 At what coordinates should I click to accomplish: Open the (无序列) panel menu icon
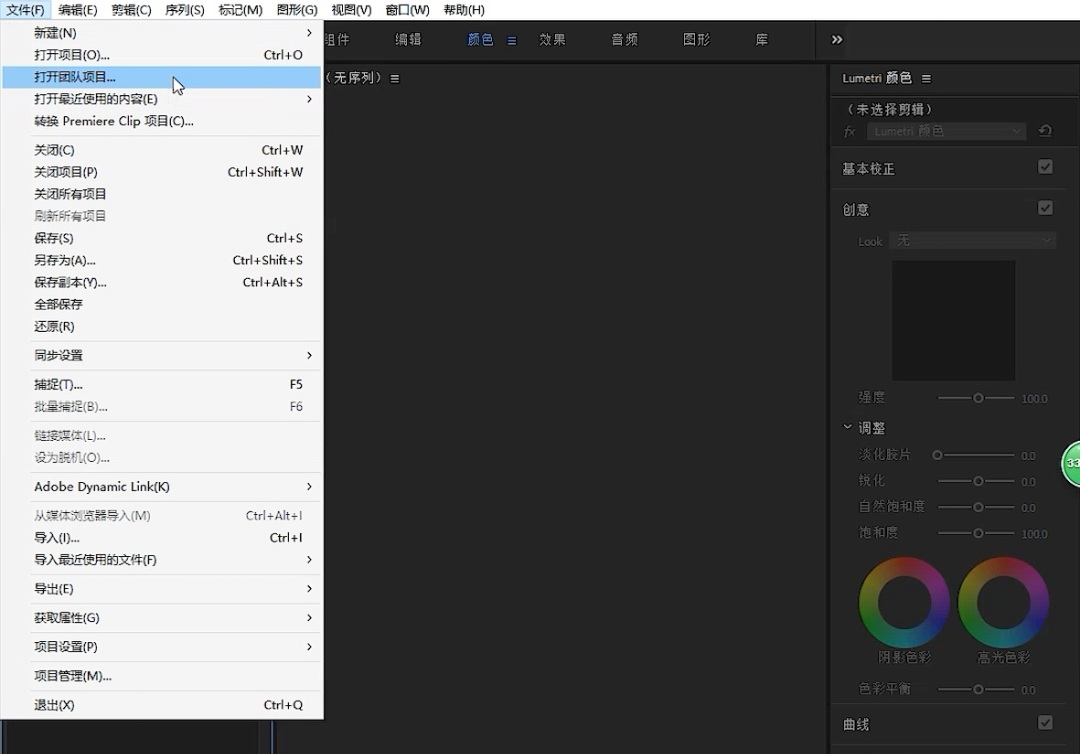click(395, 78)
